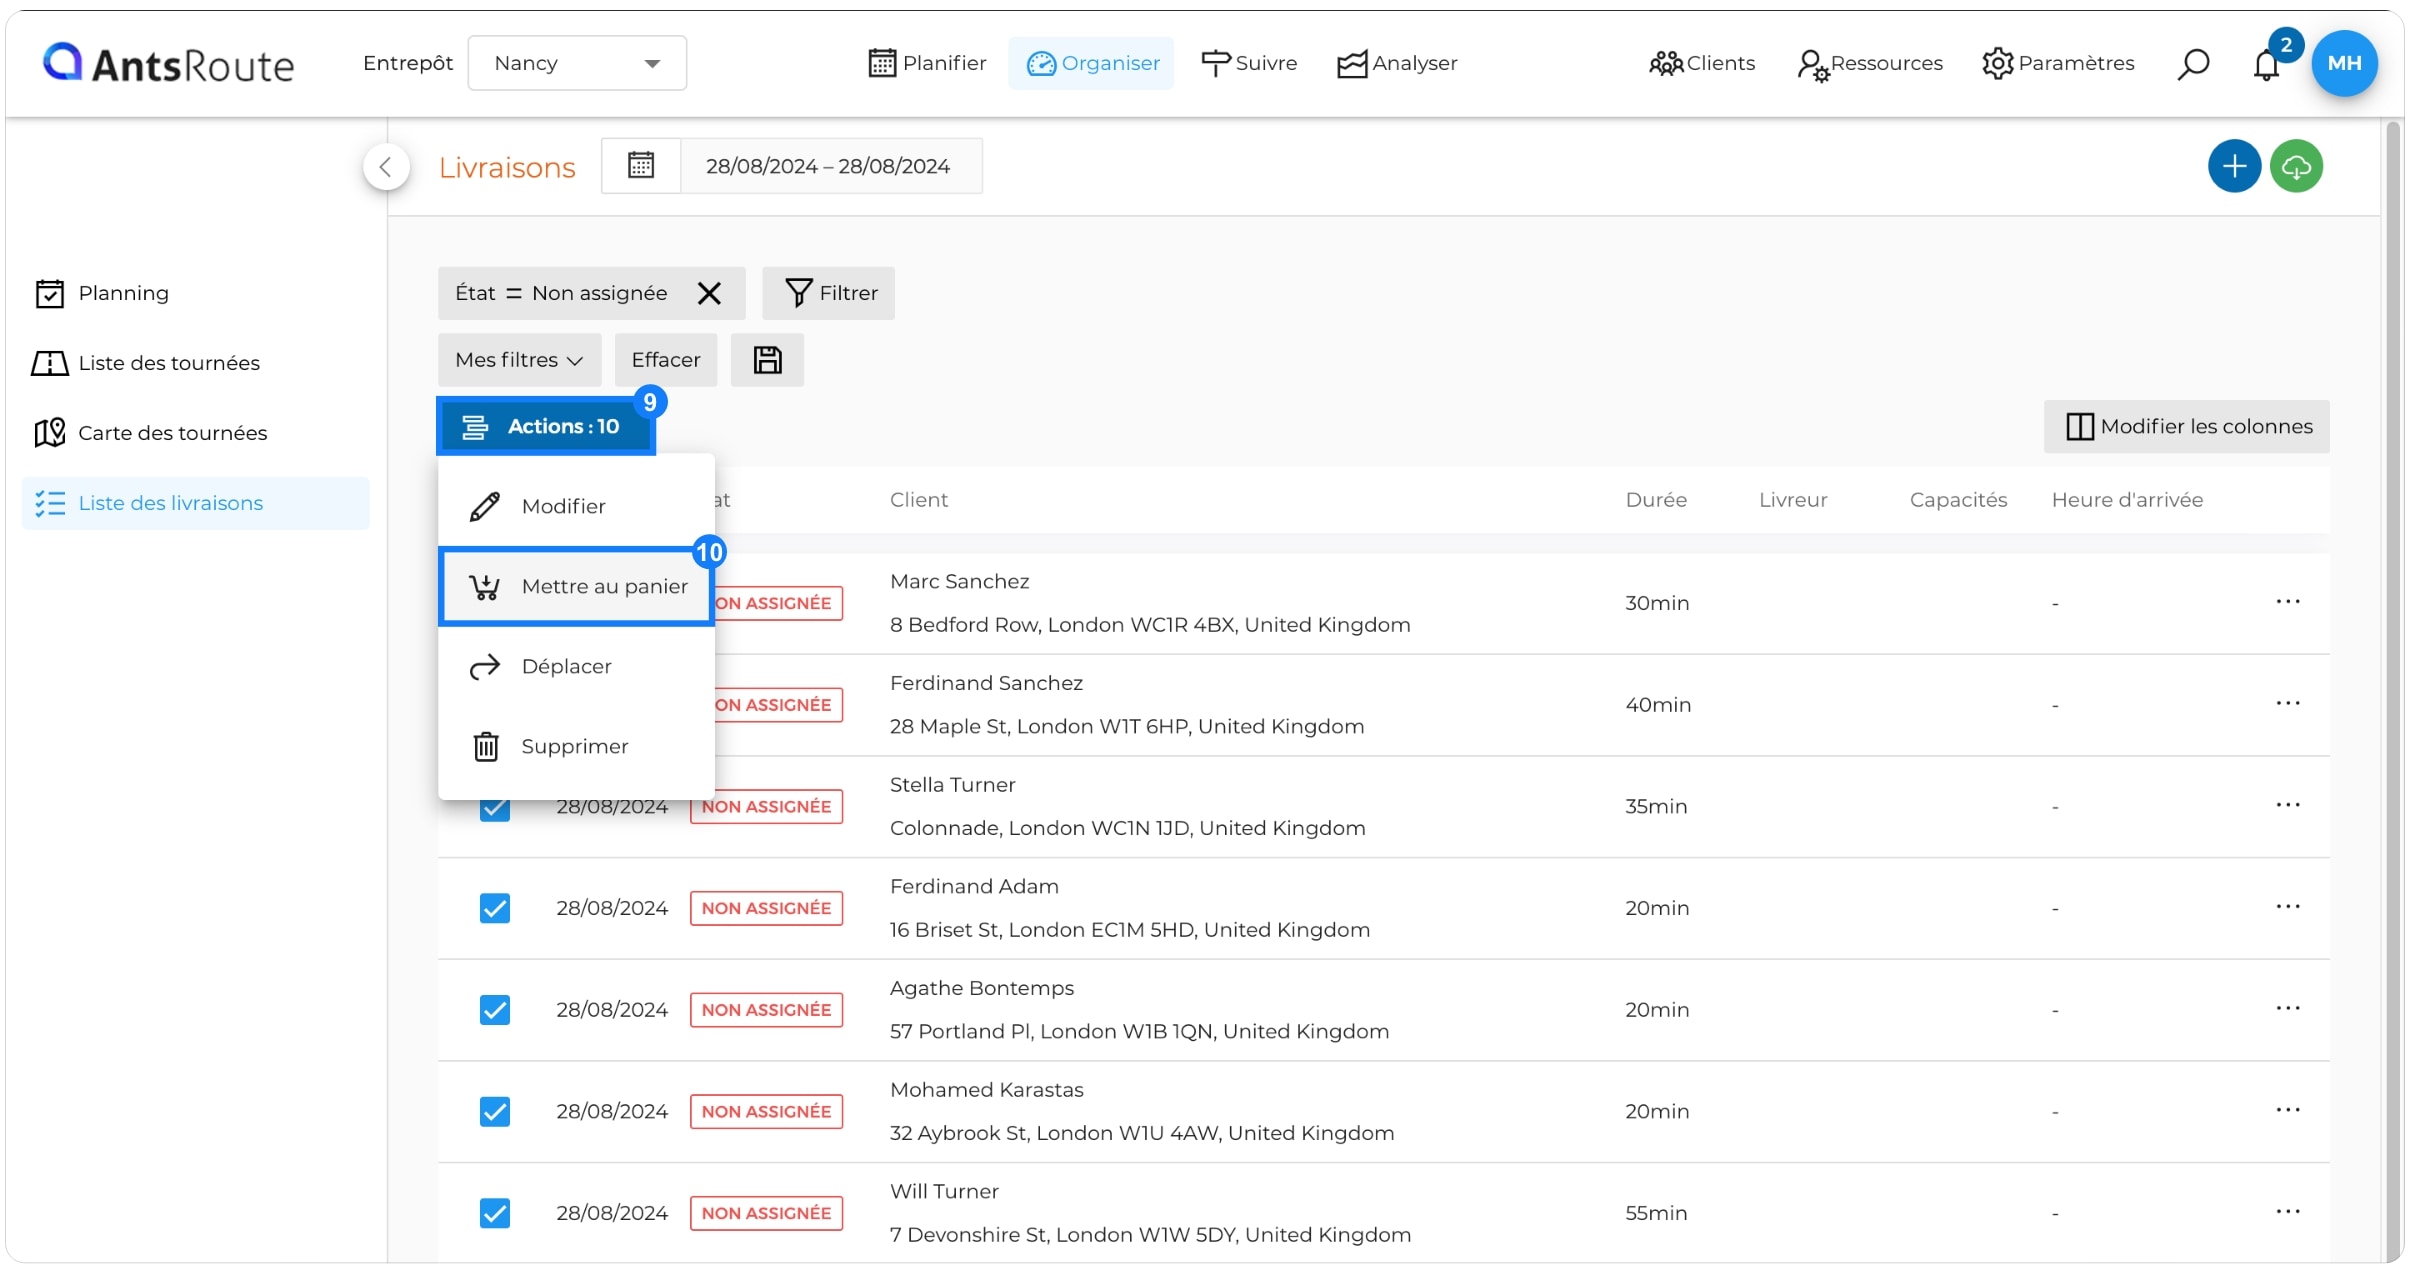
Task: Open the calendar date picker icon
Action: pyautogui.click(x=641, y=165)
